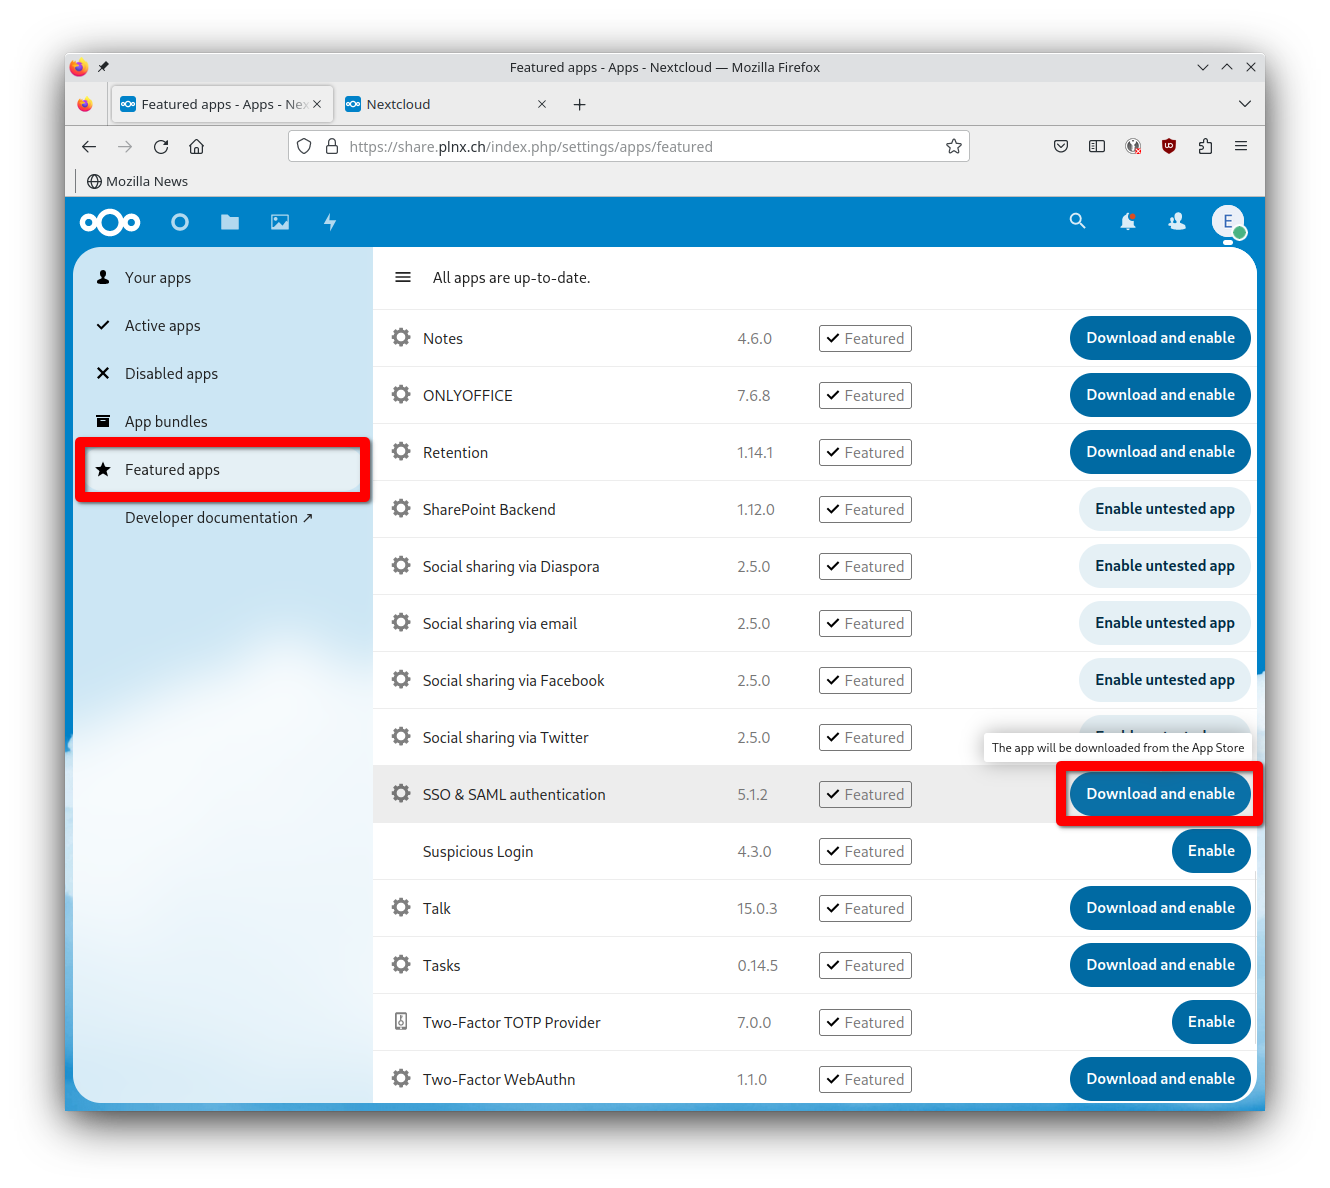Open the Files app via folder icon
The image size is (1330, 1188).
point(229,222)
